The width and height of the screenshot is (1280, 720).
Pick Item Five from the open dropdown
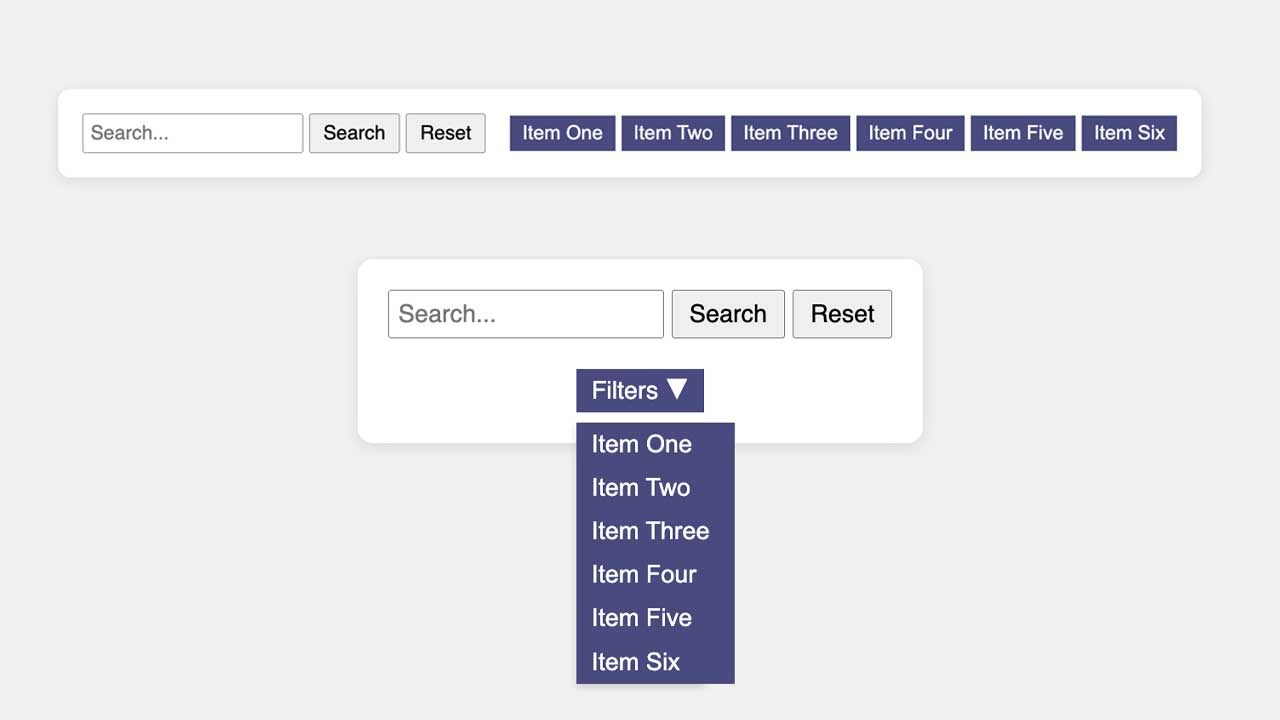(641, 617)
